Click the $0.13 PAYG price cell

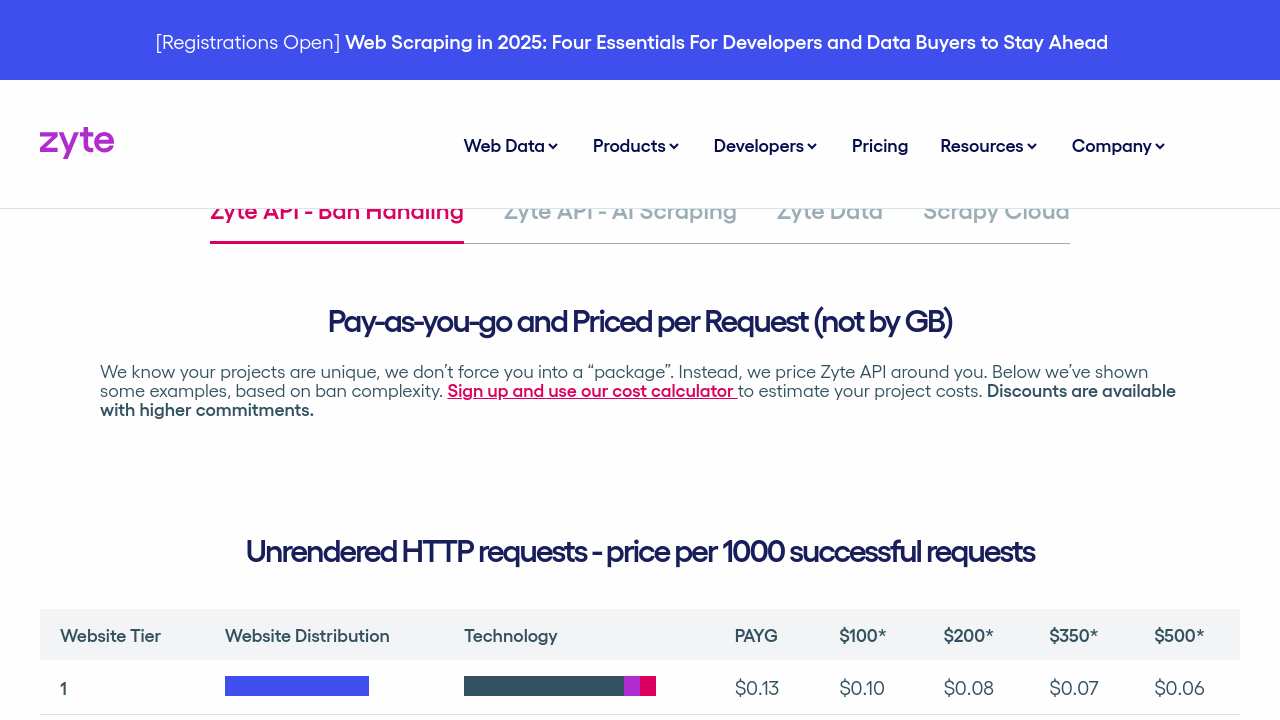point(757,688)
